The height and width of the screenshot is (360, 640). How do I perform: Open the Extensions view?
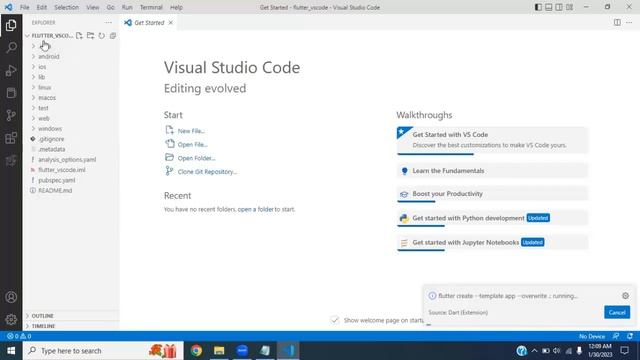click(x=11, y=138)
